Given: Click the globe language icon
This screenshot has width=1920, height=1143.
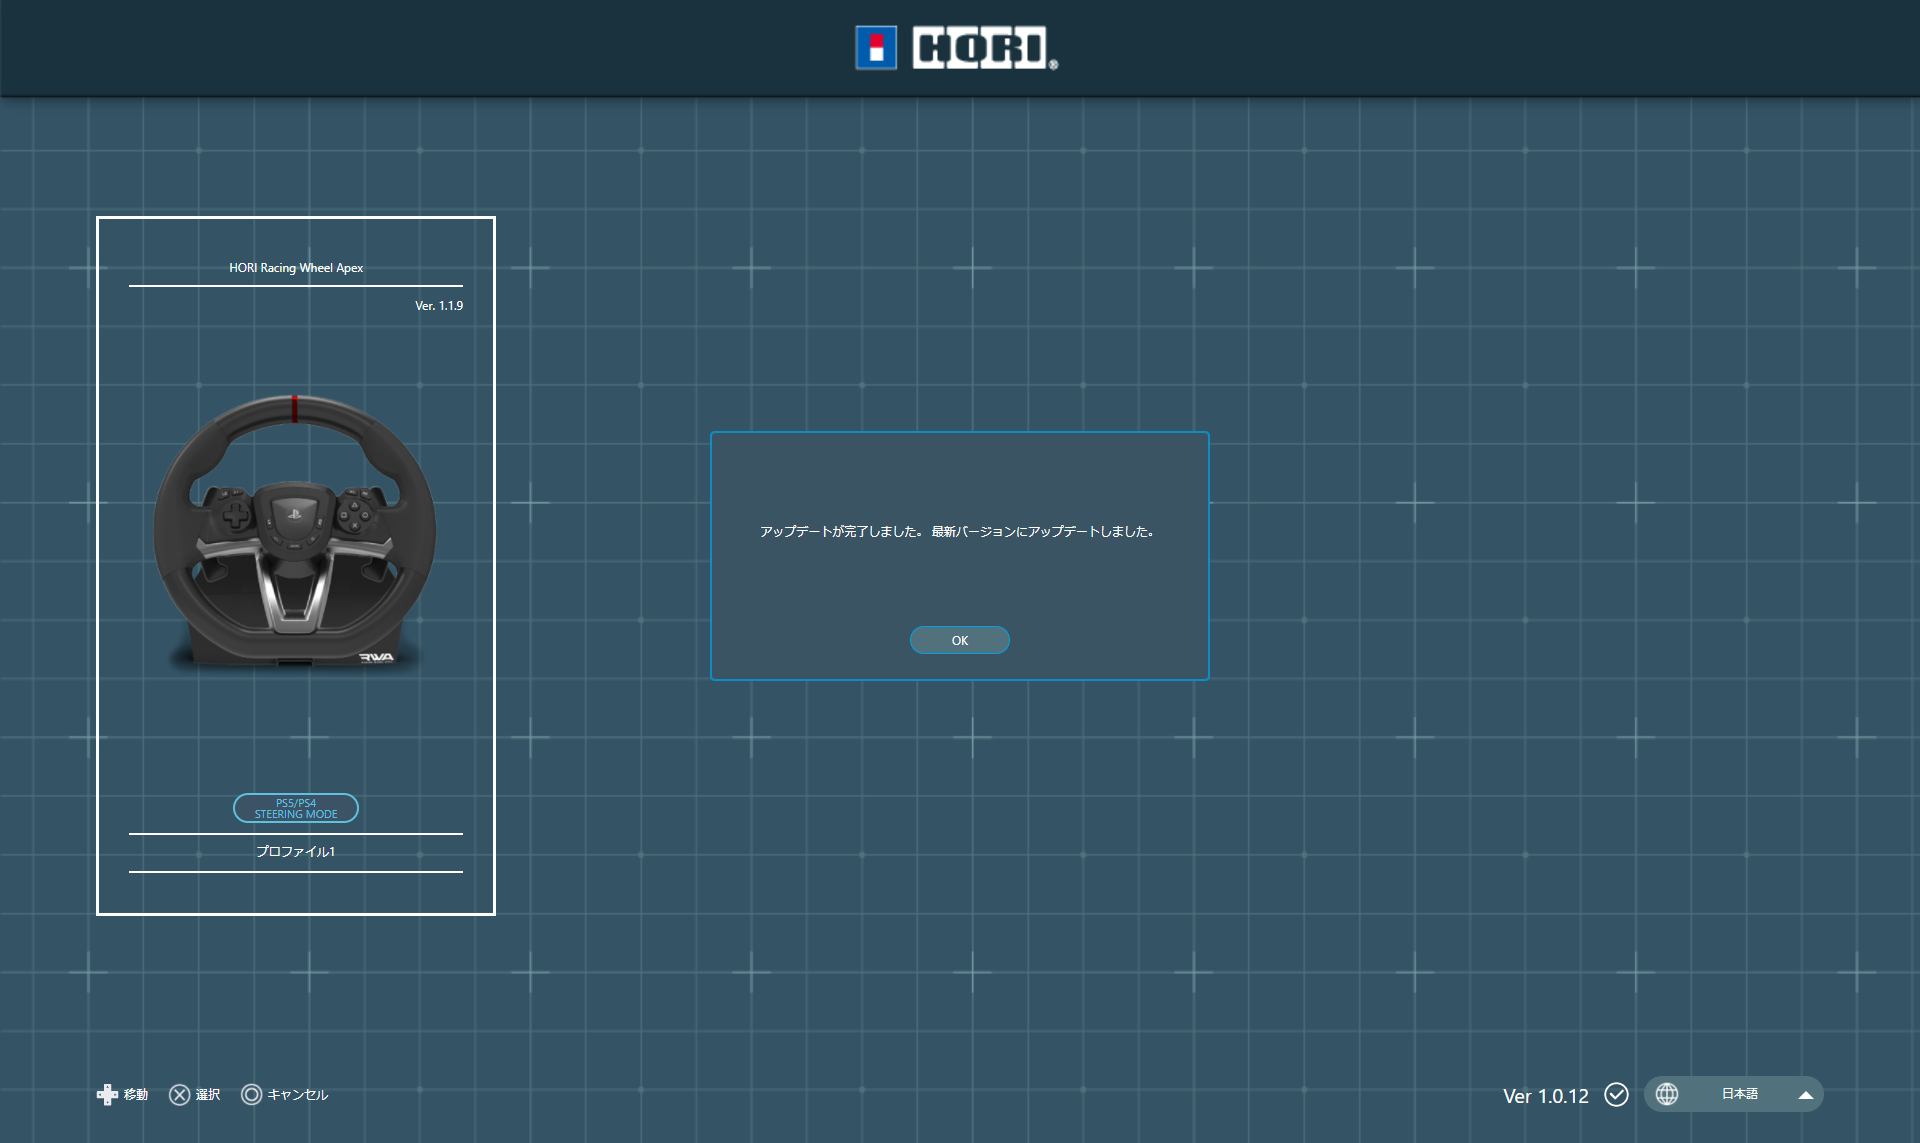Looking at the screenshot, I should [1667, 1094].
